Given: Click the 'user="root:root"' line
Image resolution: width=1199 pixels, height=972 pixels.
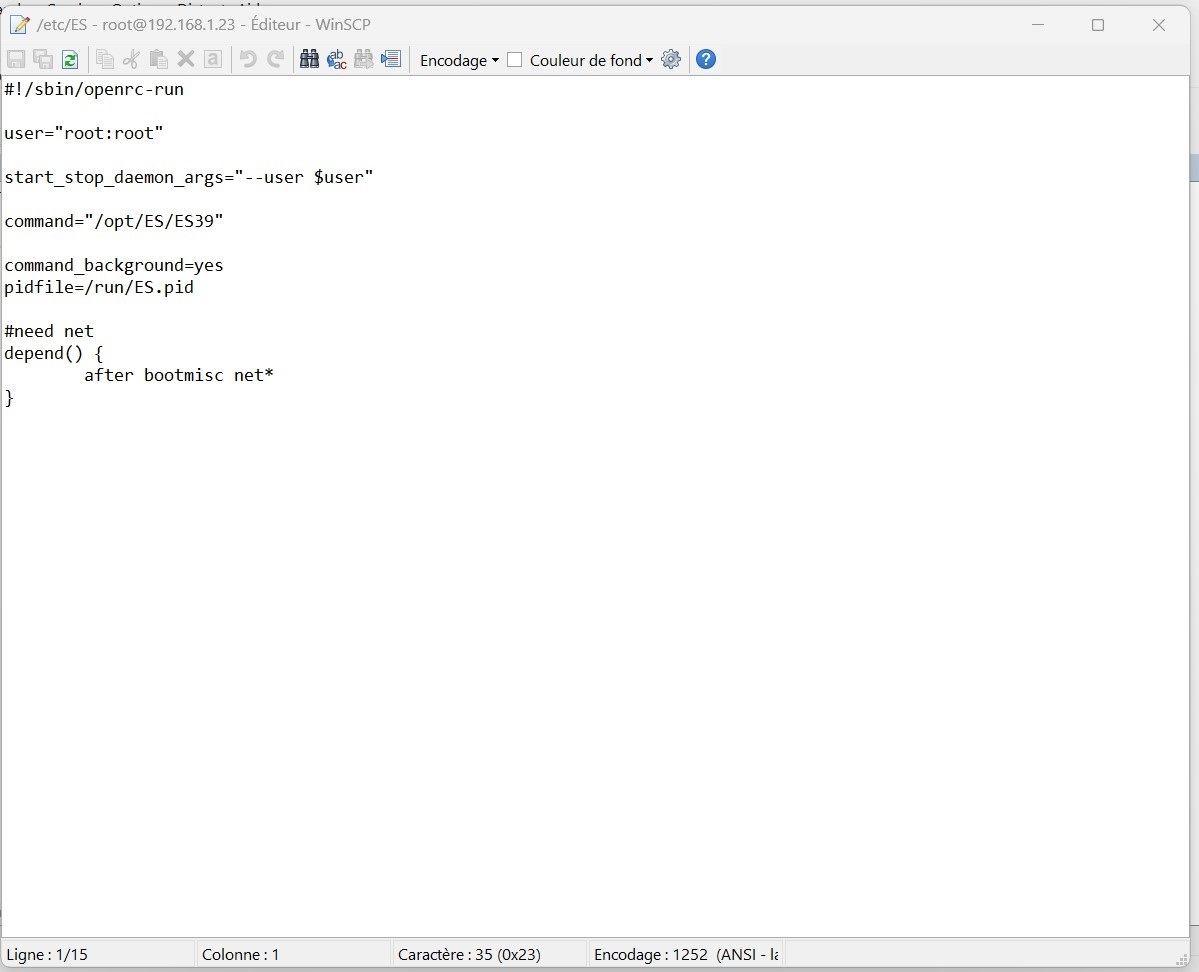Looking at the screenshot, I should [x=84, y=133].
